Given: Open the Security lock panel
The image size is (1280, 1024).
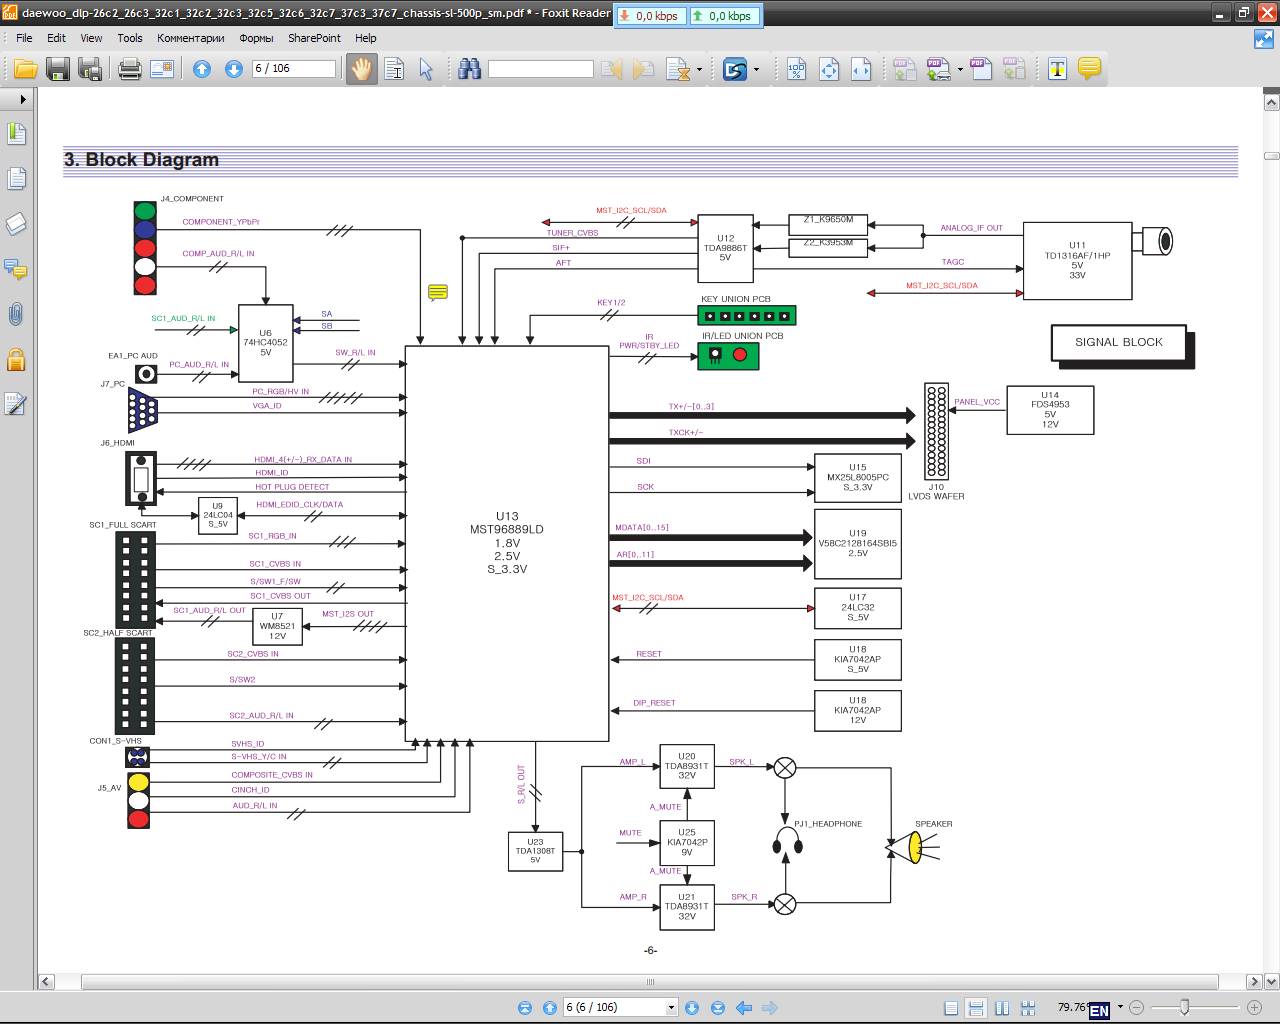Looking at the screenshot, I should click(16, 360).
